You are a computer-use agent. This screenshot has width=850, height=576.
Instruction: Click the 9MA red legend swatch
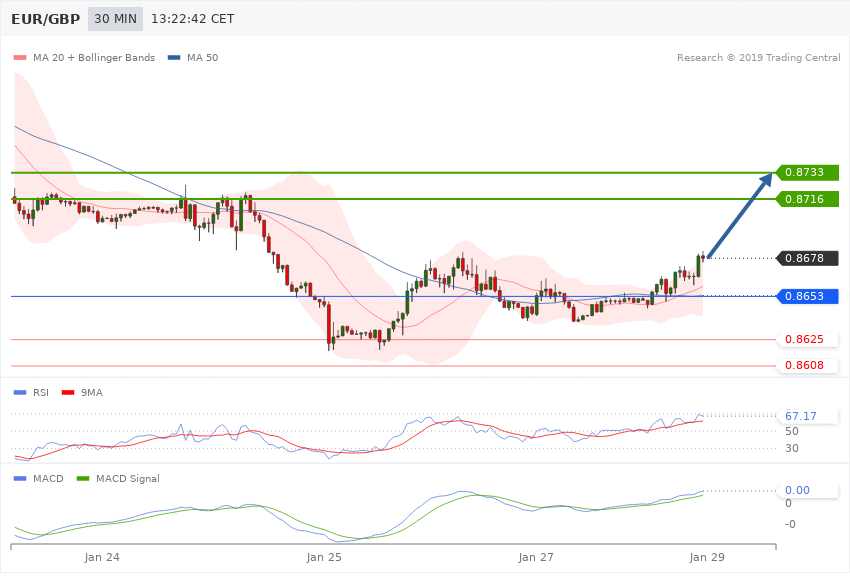coord(68,392)
